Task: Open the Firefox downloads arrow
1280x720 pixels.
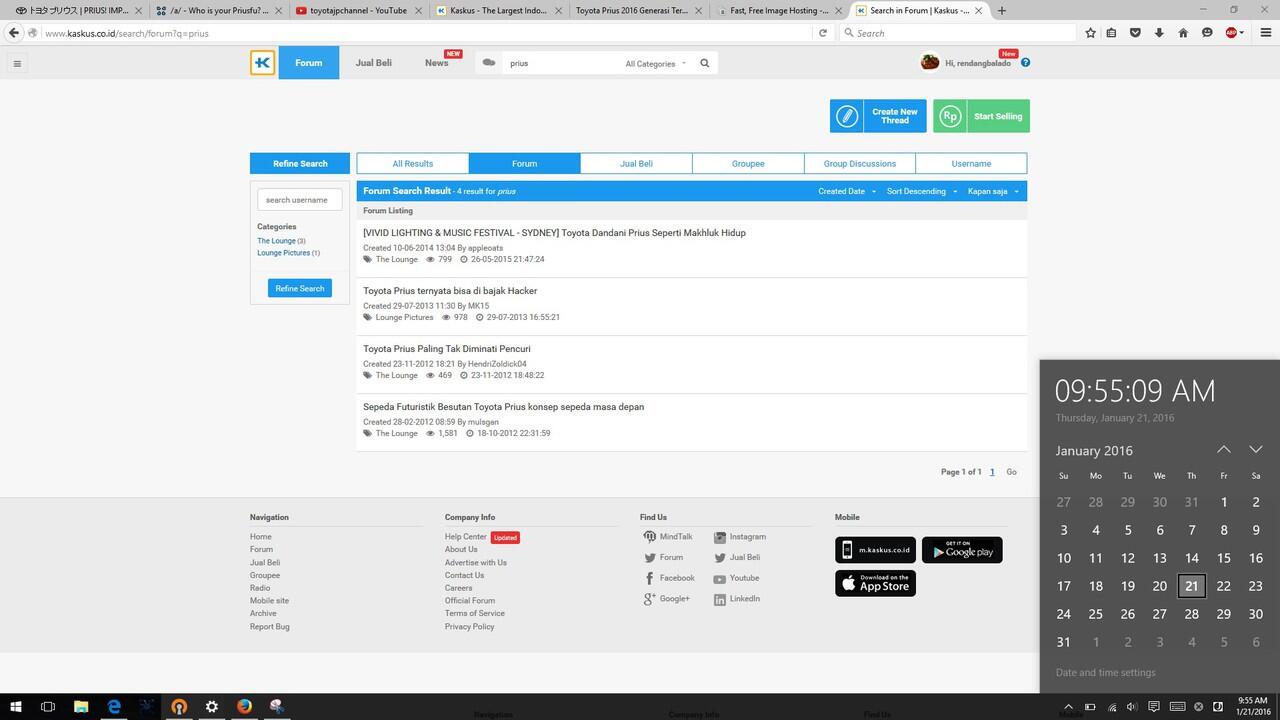Action: (1159, 33)
